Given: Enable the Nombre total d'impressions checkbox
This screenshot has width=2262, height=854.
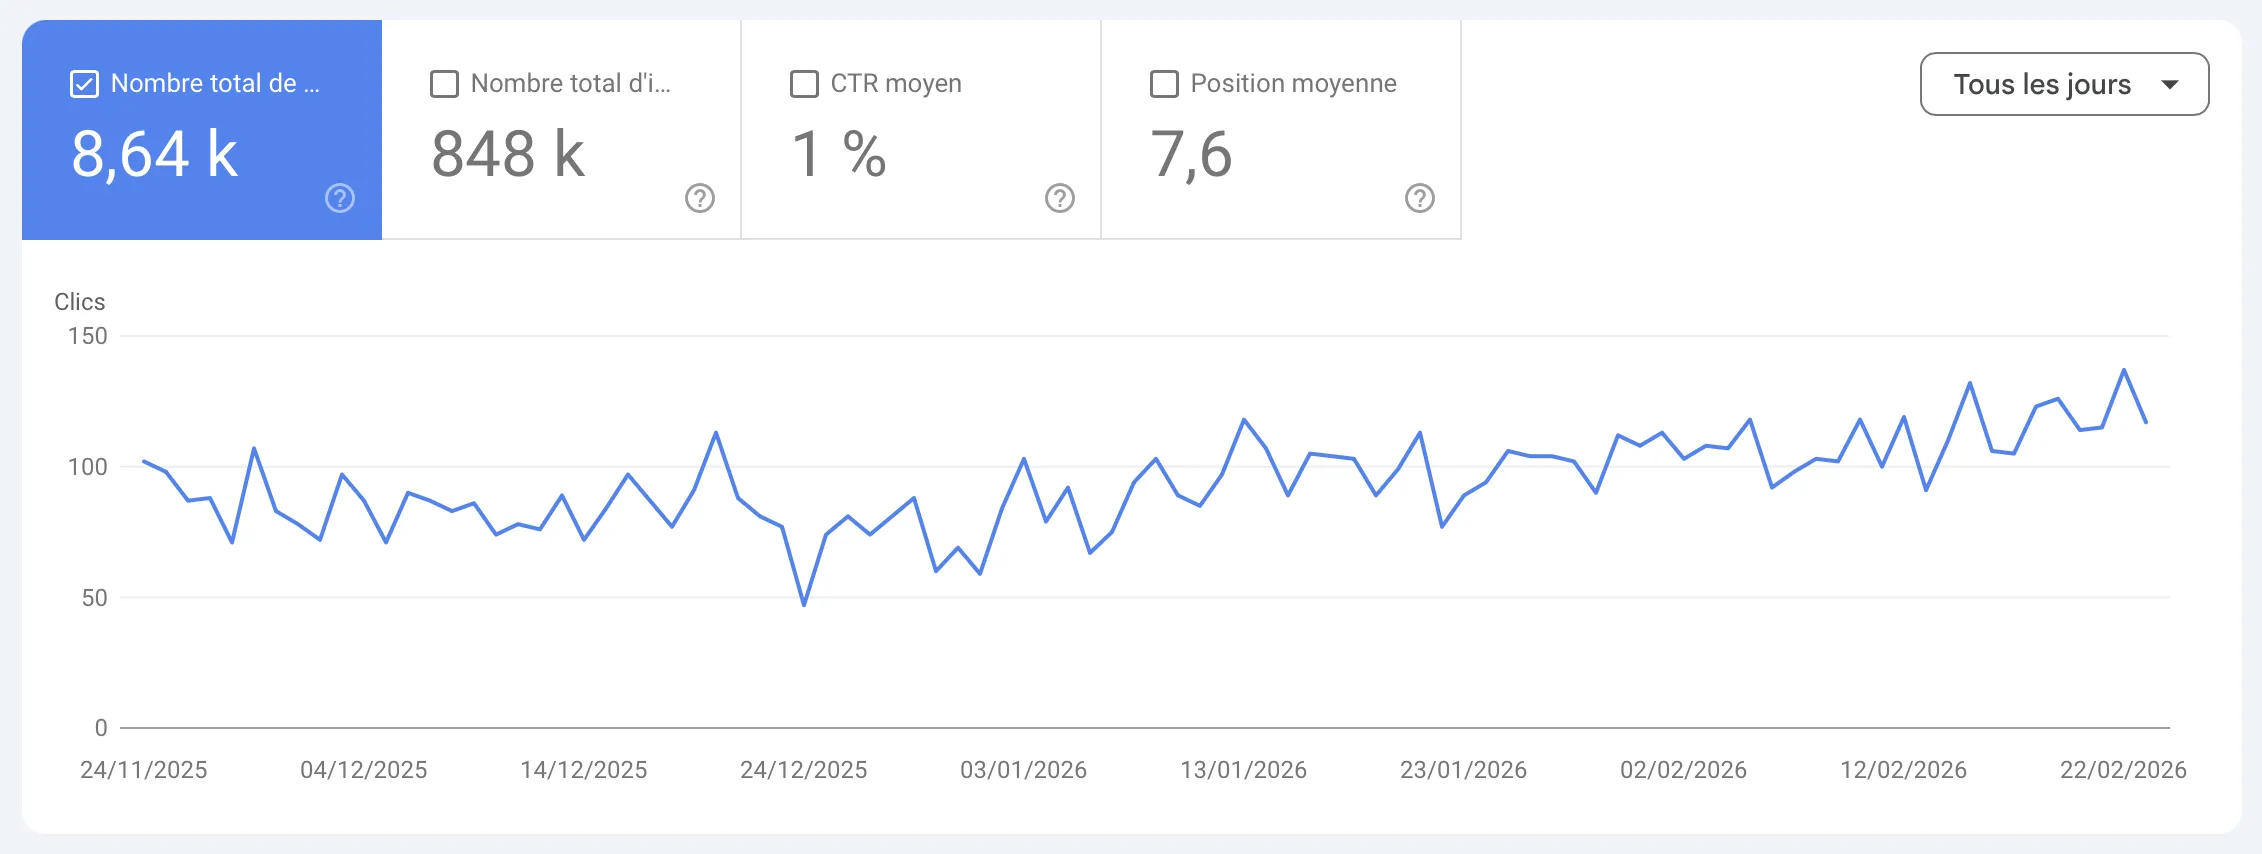Looking at the screenshot, I should [444, 84].
